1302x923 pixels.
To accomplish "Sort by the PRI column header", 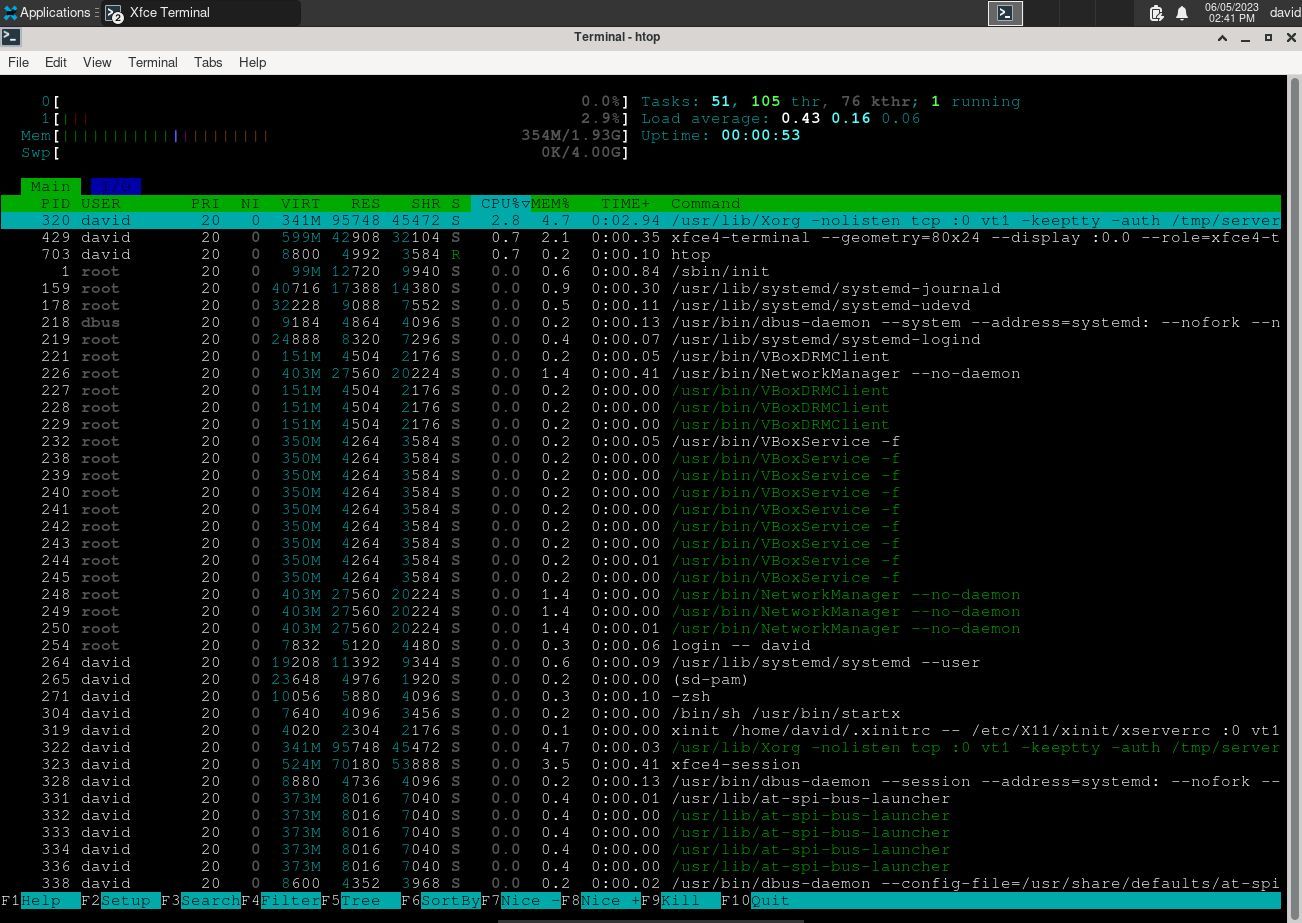I will (205, 203).
